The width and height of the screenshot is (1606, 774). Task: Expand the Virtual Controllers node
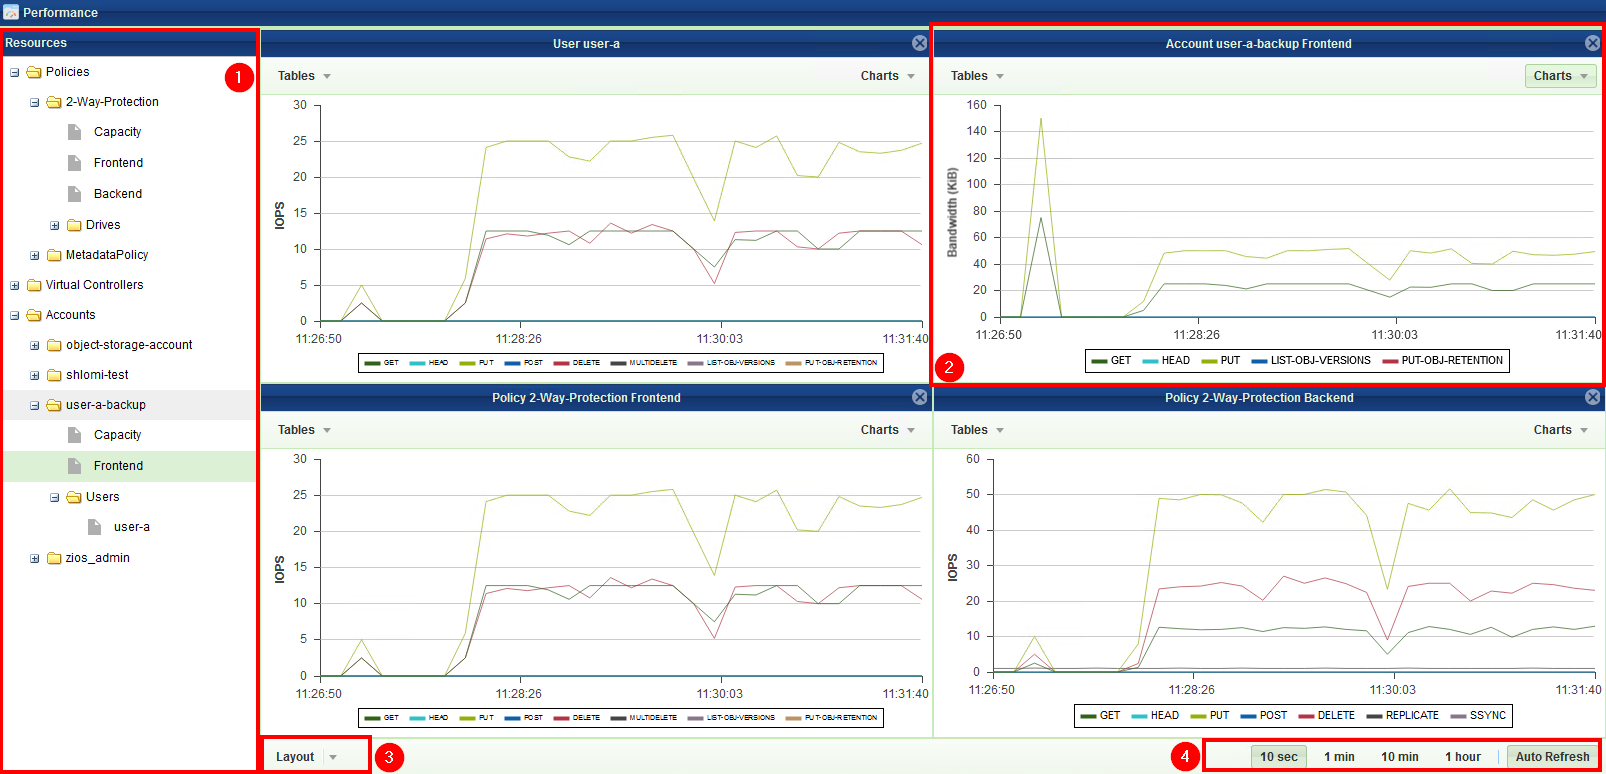point(14,285)
